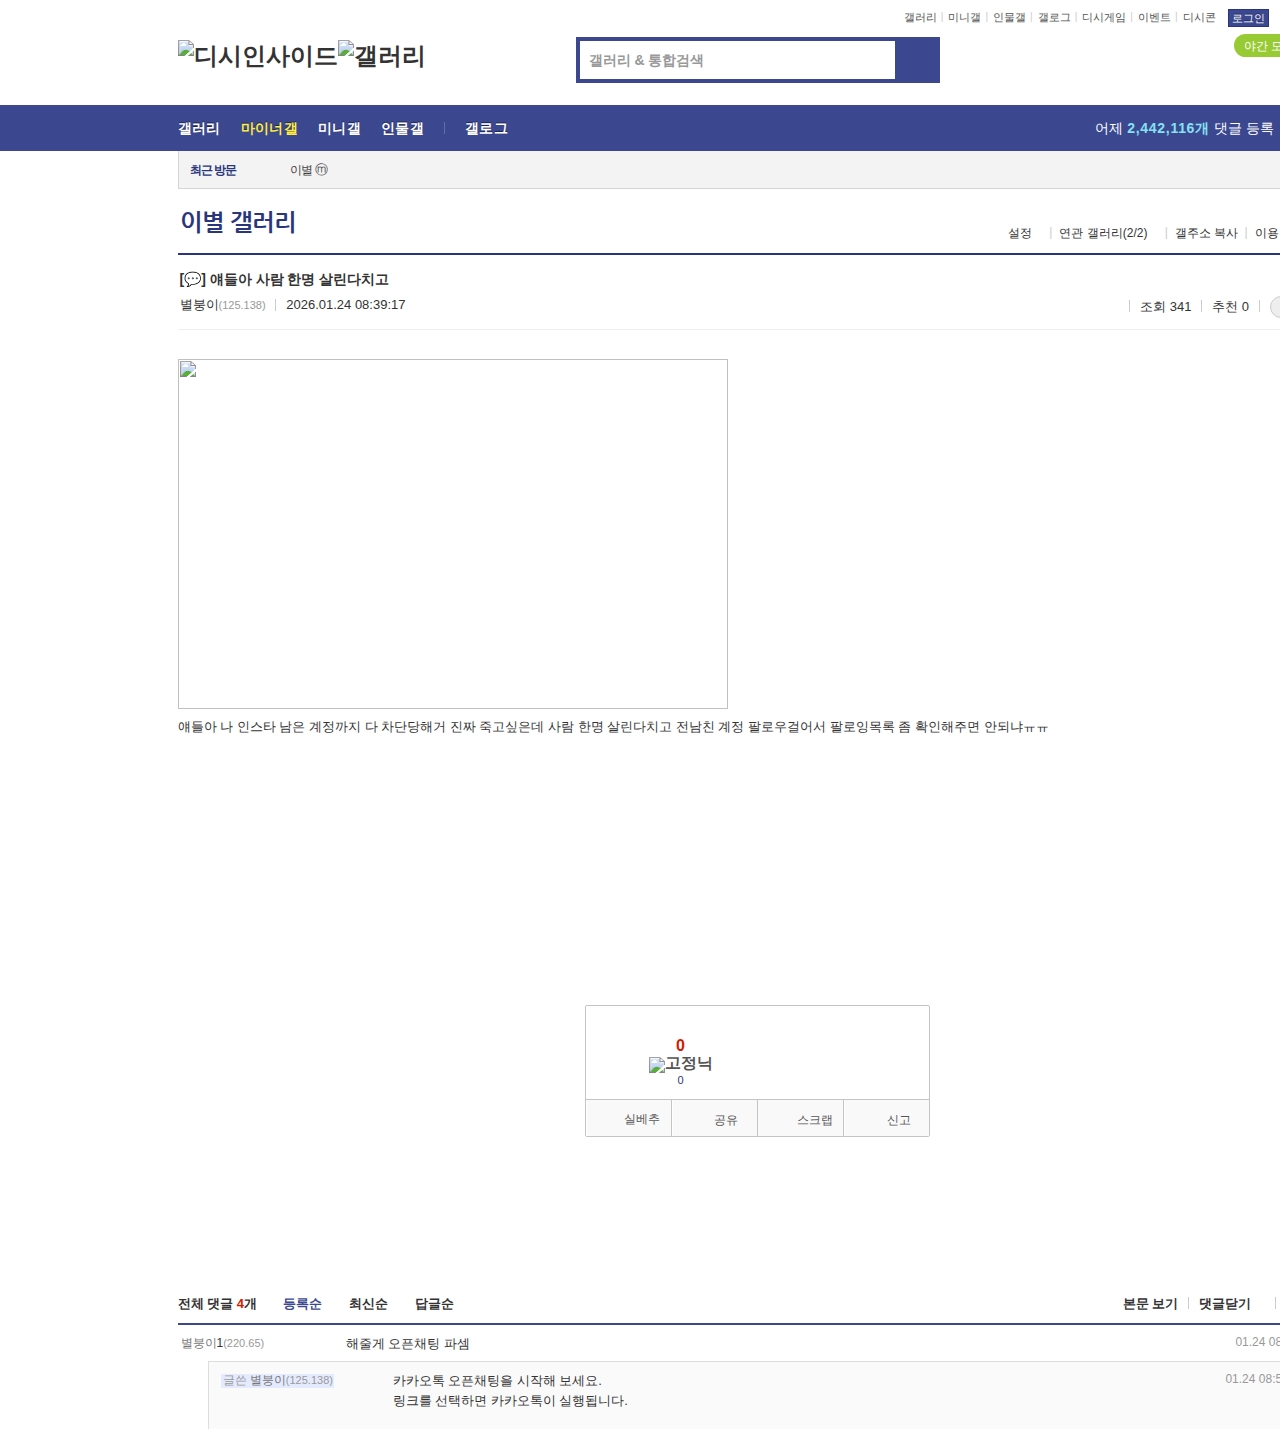Click the 카카오톡 오픈채팅을 시작해 보세요 reply text
1280x1429 pixels.
point(497,1381)
